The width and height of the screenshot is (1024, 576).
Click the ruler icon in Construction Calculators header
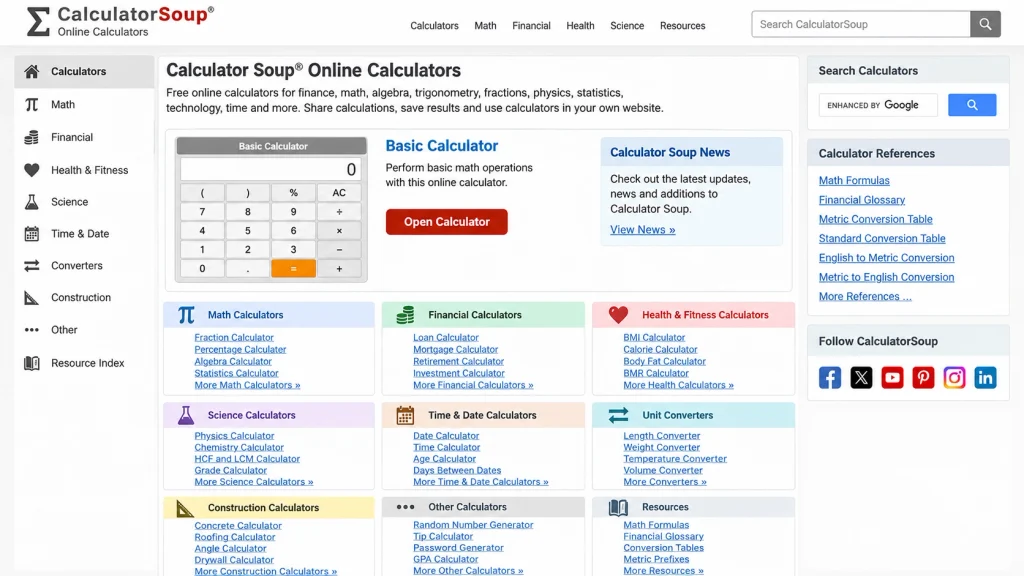tap(185, 507)
